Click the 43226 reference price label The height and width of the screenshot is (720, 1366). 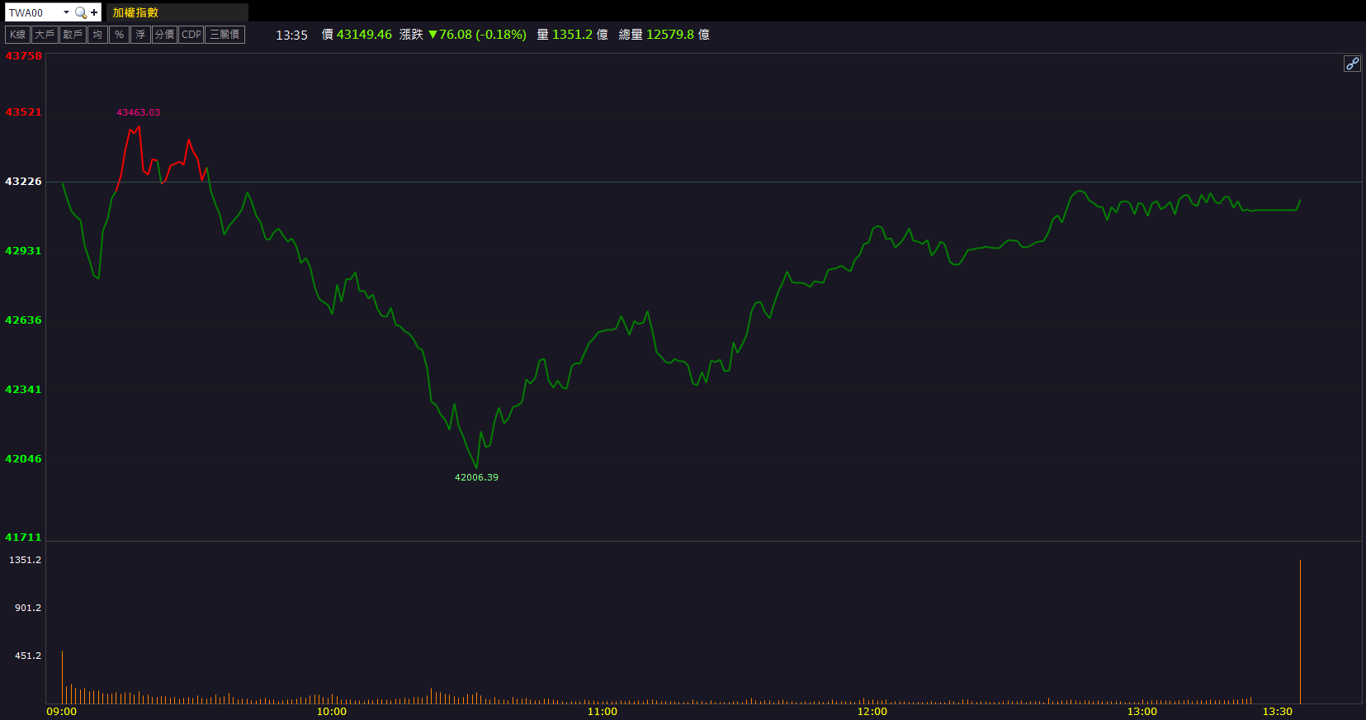point(24,181)
